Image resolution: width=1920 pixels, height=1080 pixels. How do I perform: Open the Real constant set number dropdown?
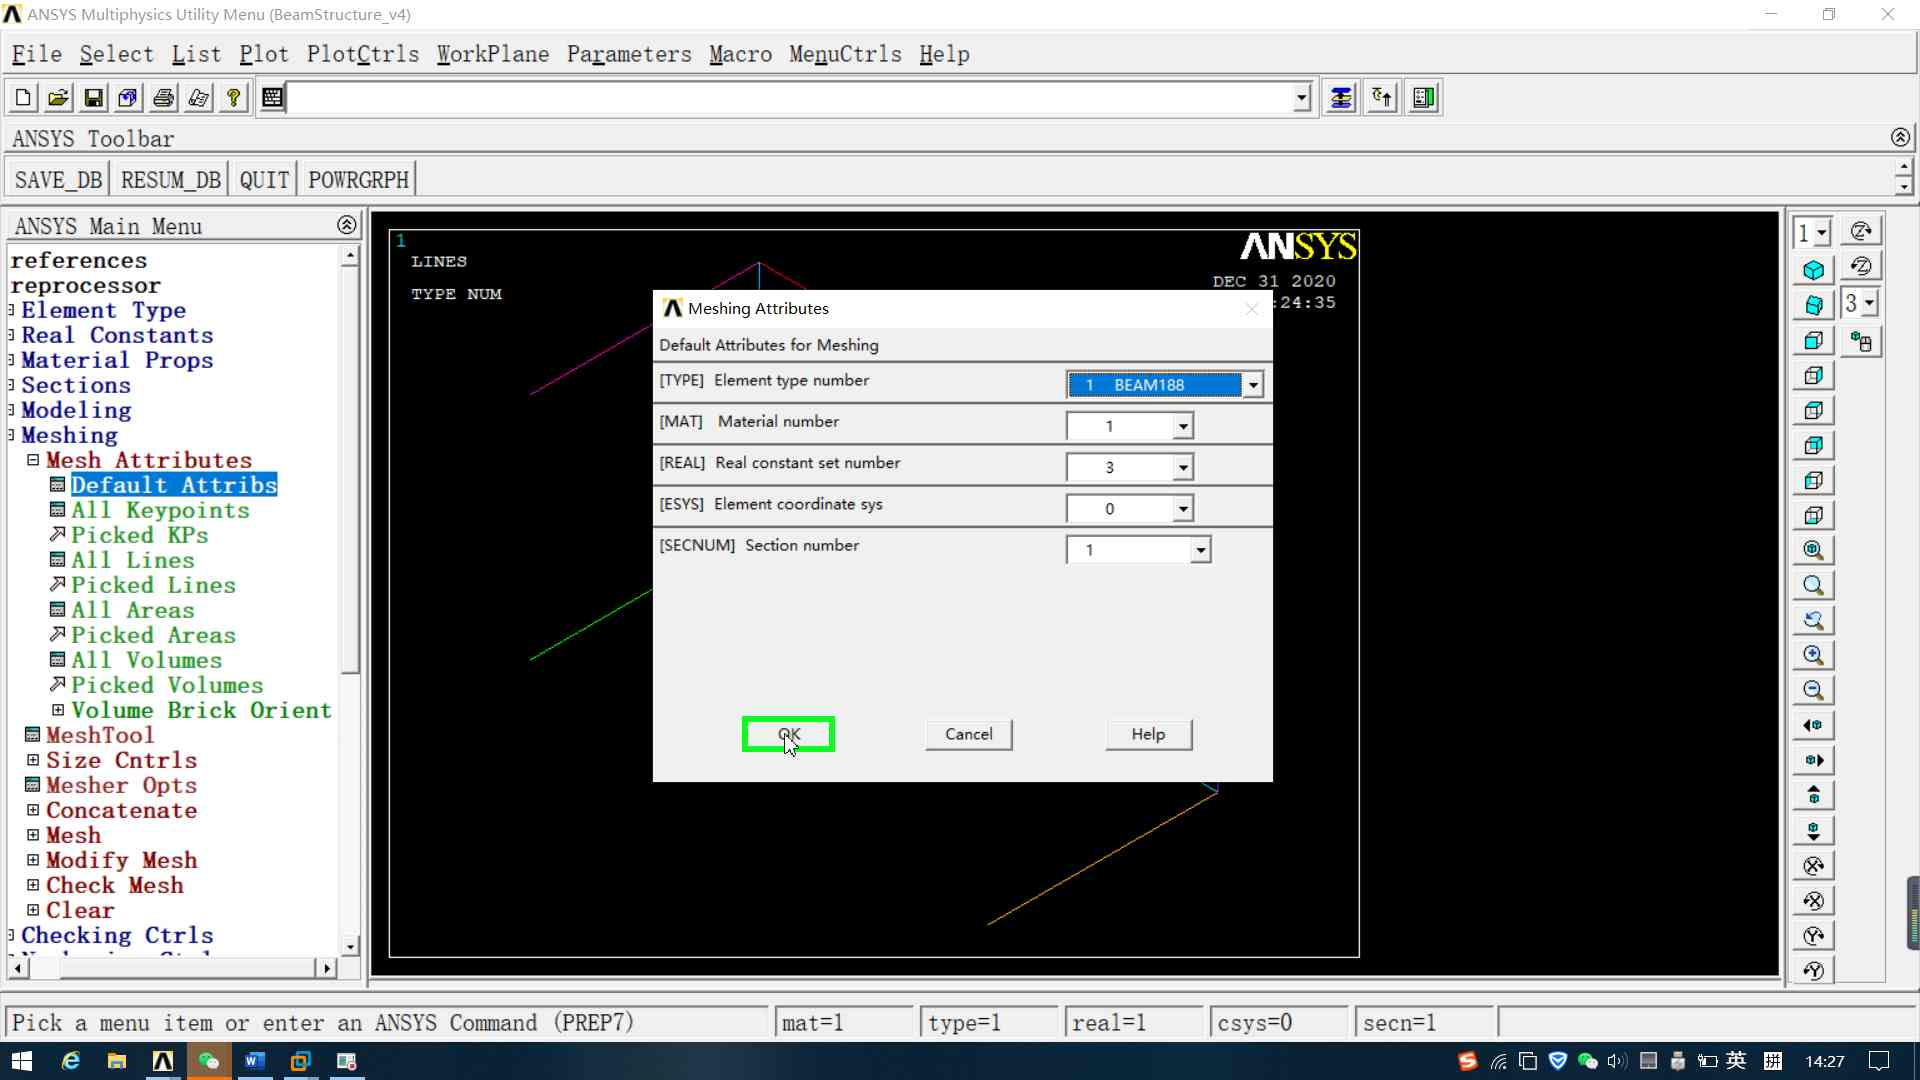1183,467
